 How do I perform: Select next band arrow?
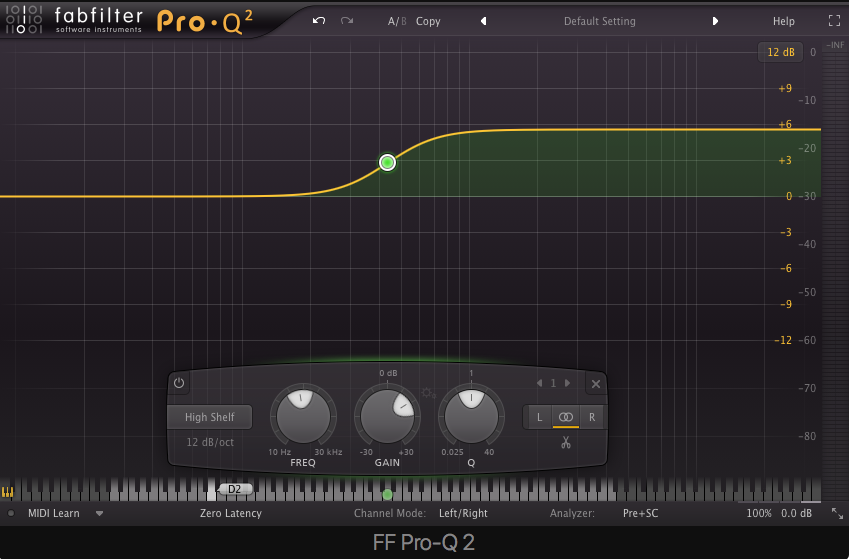point(567,383)
